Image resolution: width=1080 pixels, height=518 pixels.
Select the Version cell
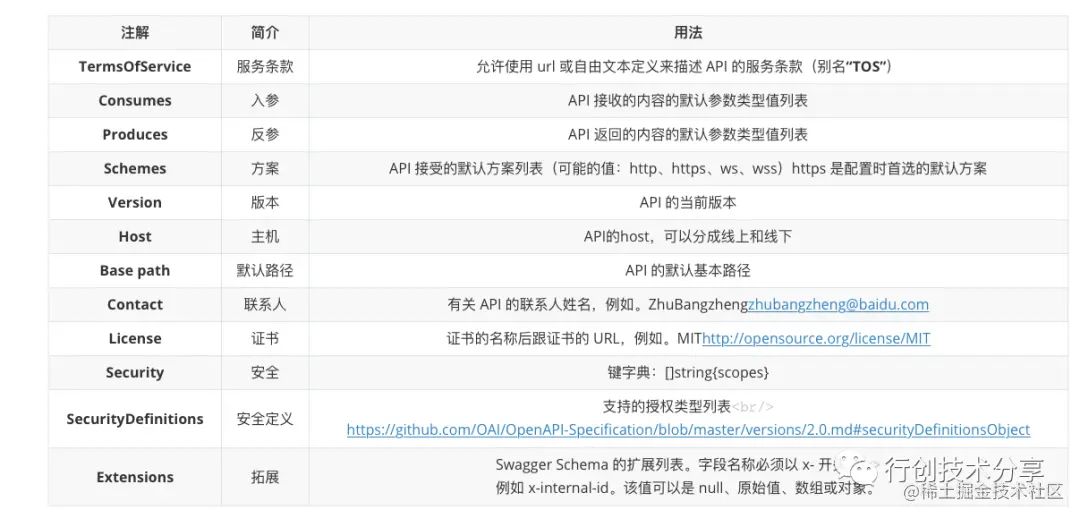(x=134, y=203)
